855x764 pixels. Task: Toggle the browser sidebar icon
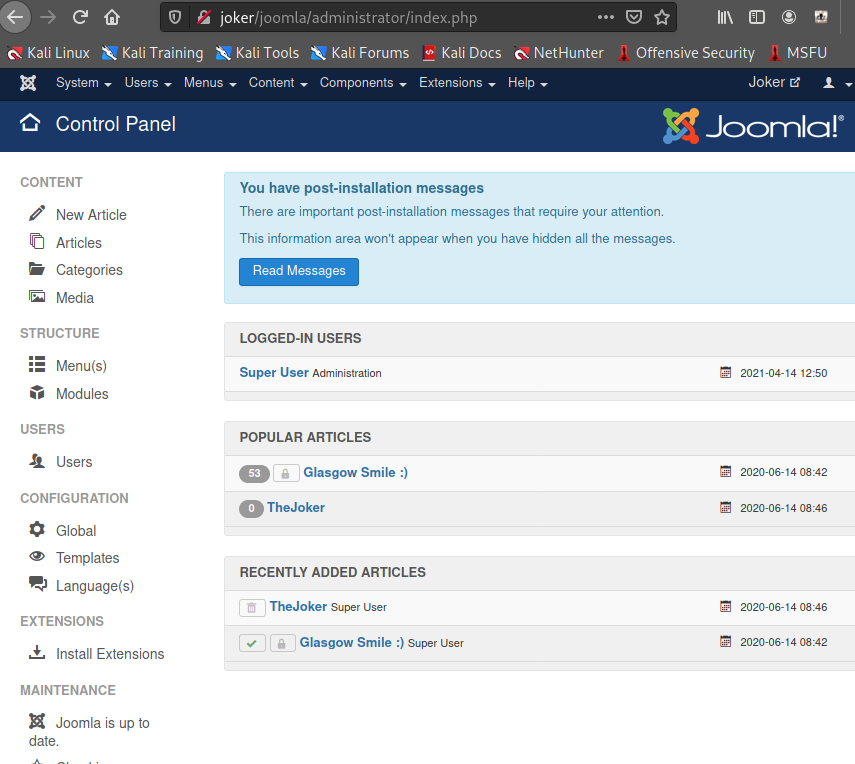tap(757, 17)
